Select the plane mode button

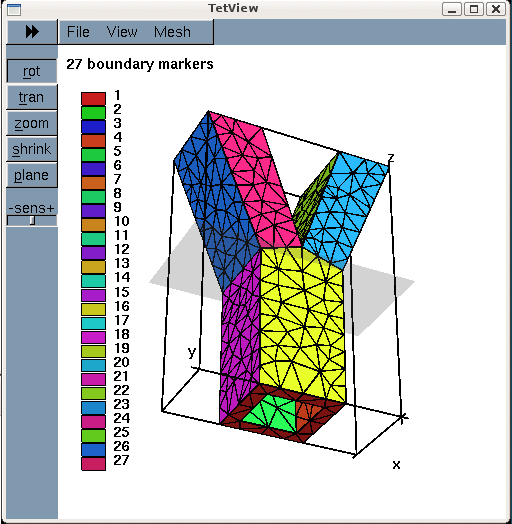click(x=32, y=175)
